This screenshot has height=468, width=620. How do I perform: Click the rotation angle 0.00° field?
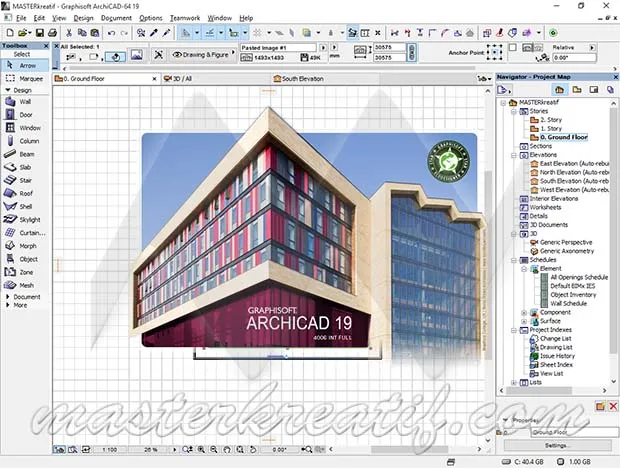tap(574, 58)
